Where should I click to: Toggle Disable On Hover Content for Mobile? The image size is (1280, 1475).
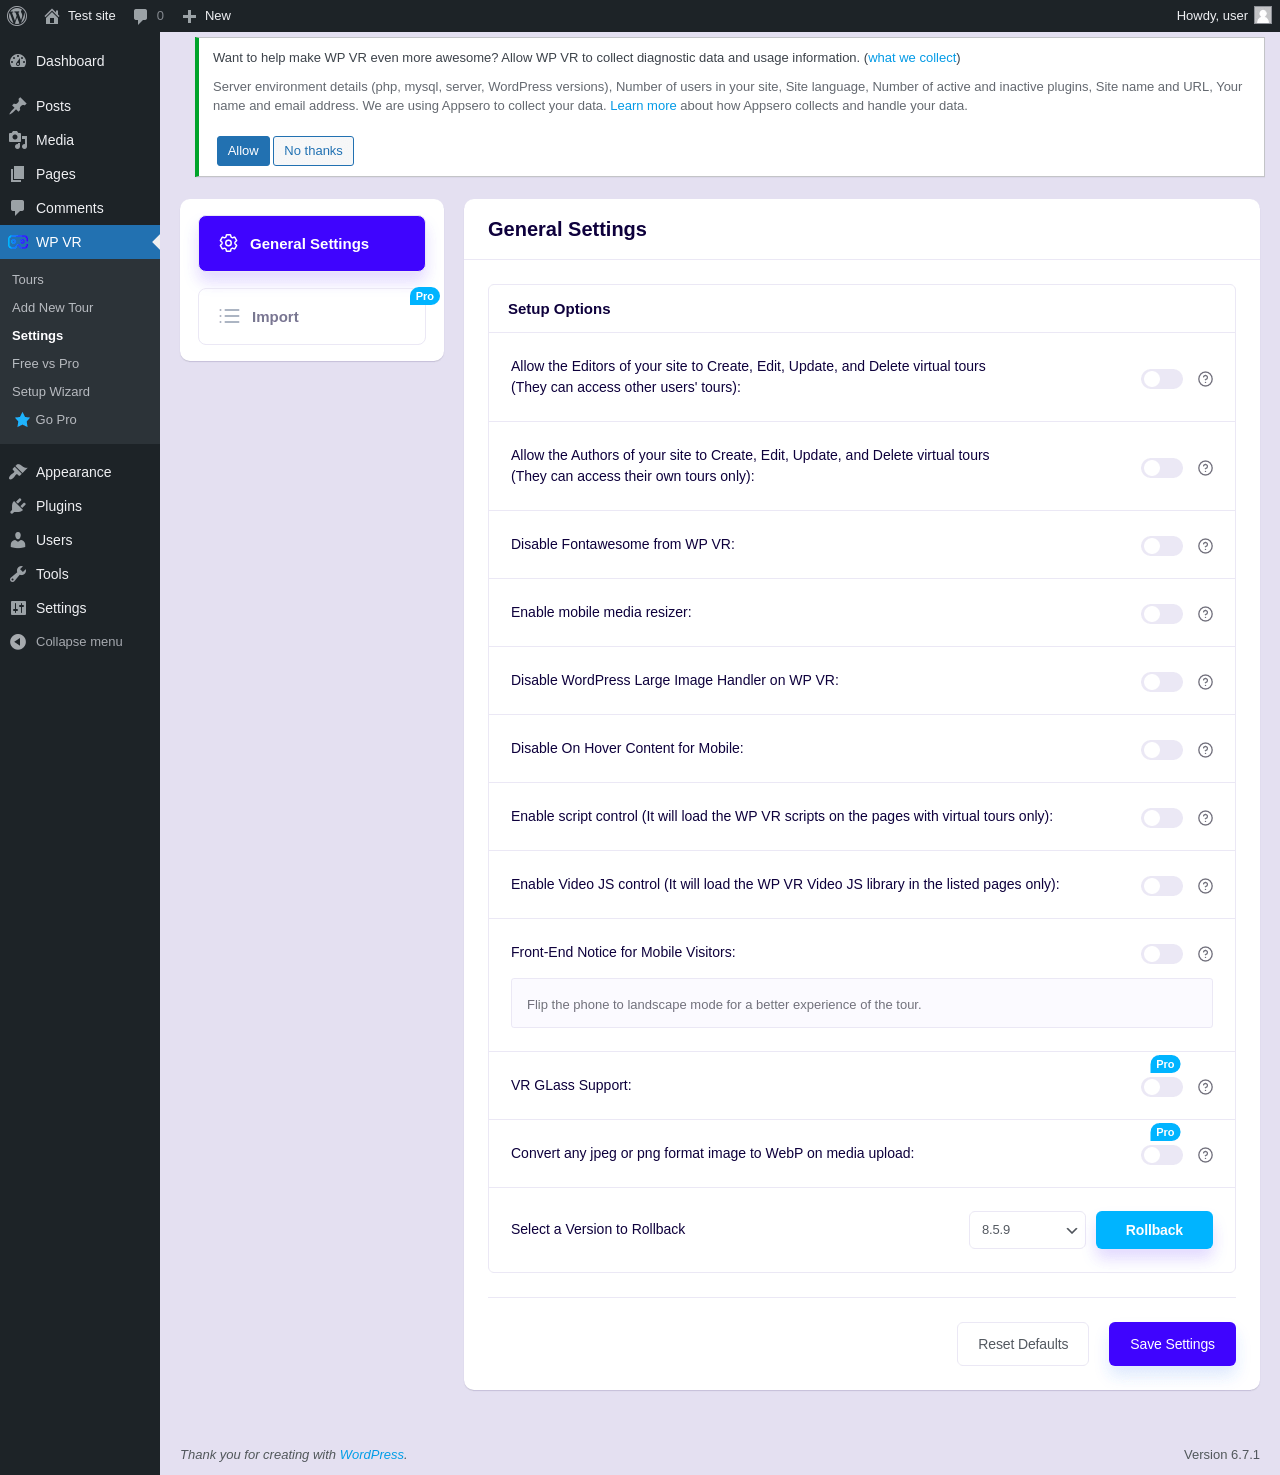pyautogui.click(x=1162, y=750)
